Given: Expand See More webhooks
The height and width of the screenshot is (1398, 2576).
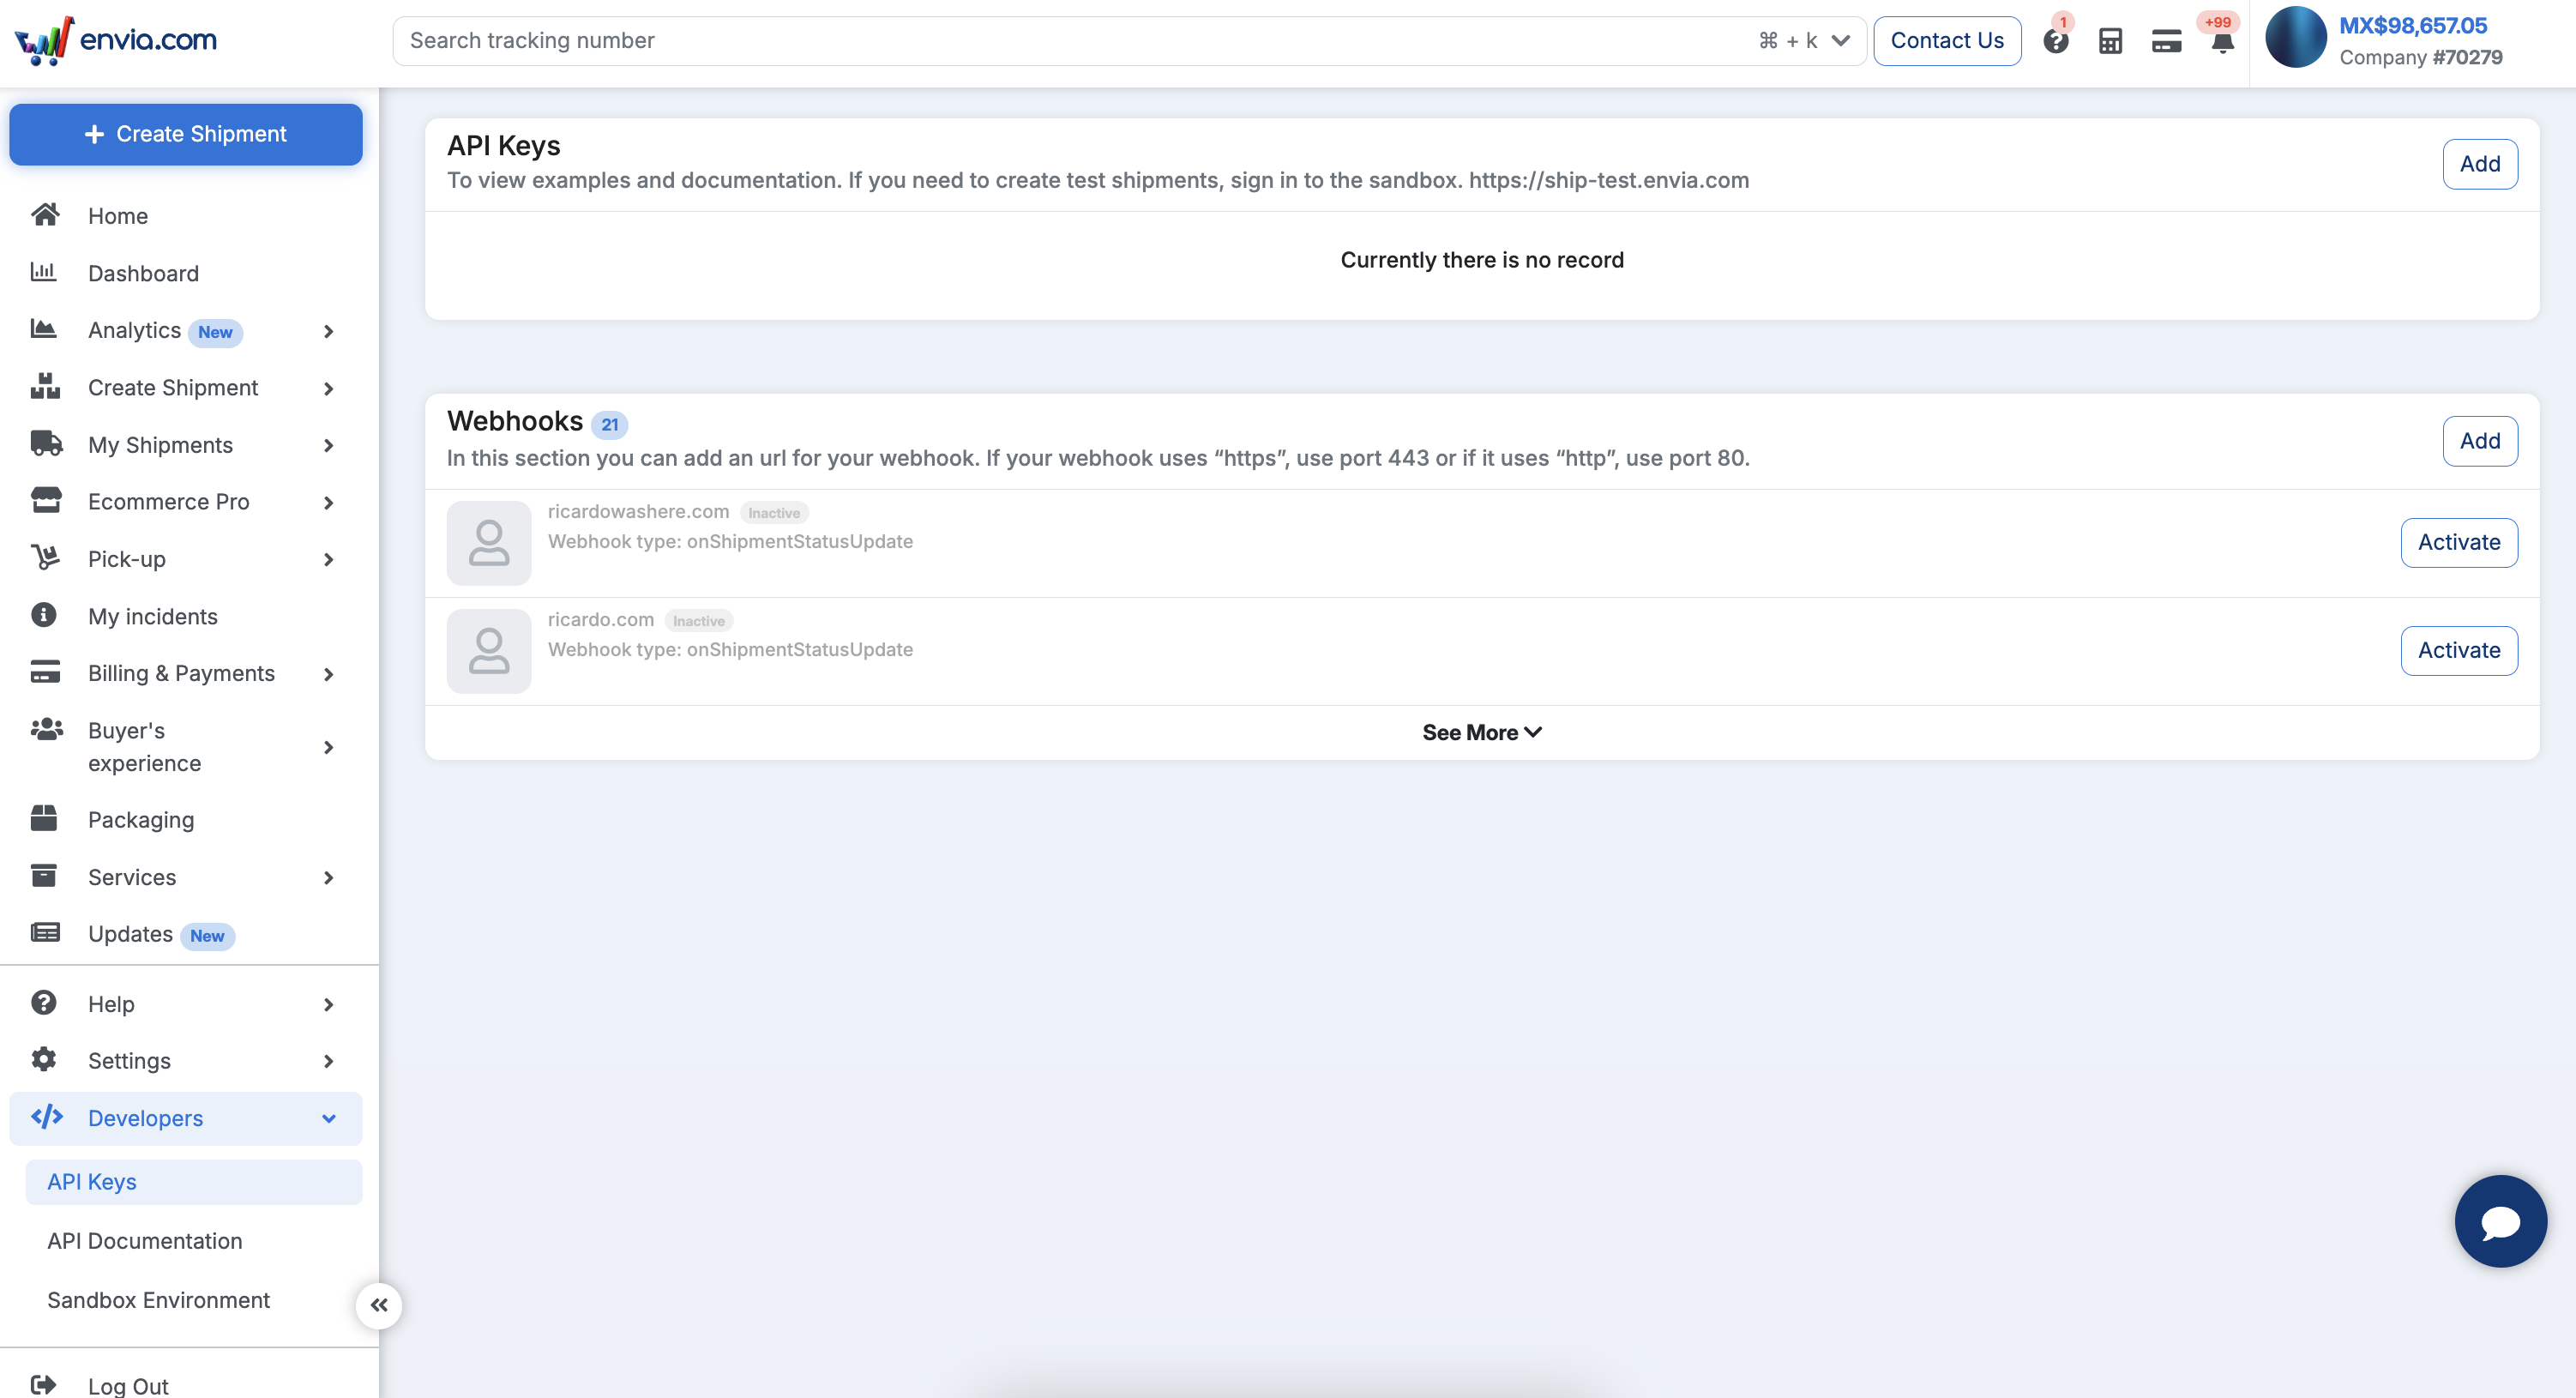Looking at the screenshot, I should (x=1481, y=732).
